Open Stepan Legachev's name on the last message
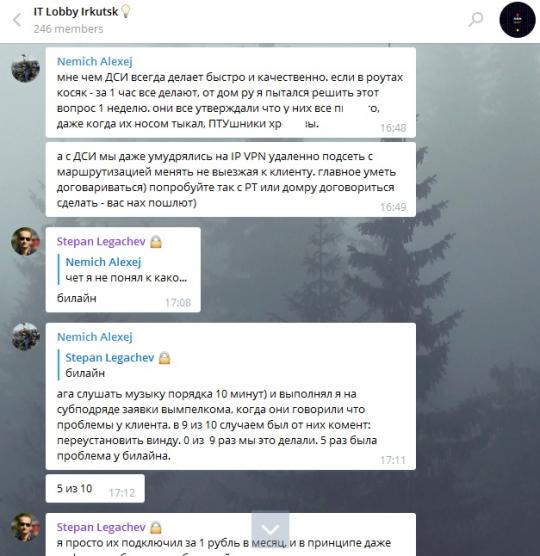The height and width of the screenshot is (556, 540). point(101,527)
